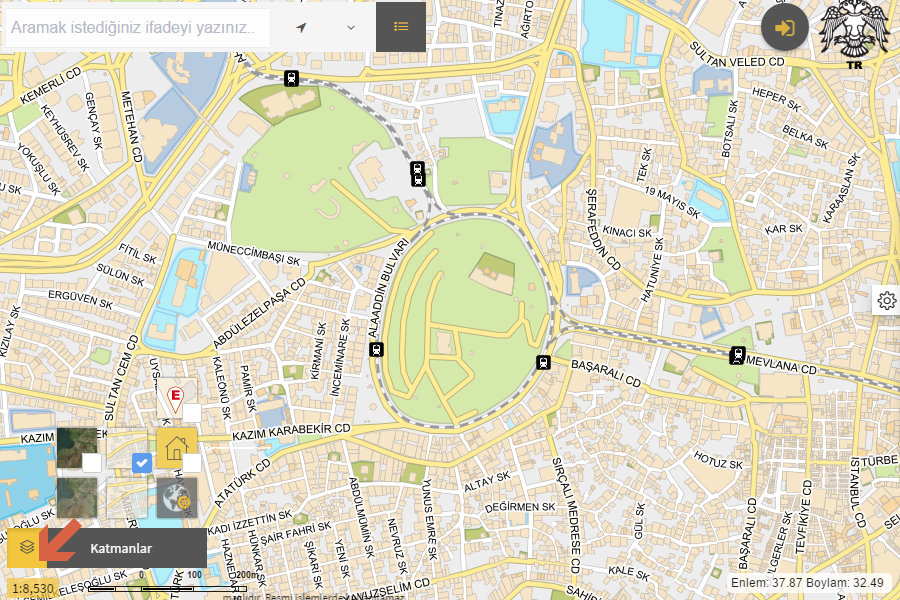Check the satellite imagery basemap checkbox
Screen dimensions: 900x600
91,463
